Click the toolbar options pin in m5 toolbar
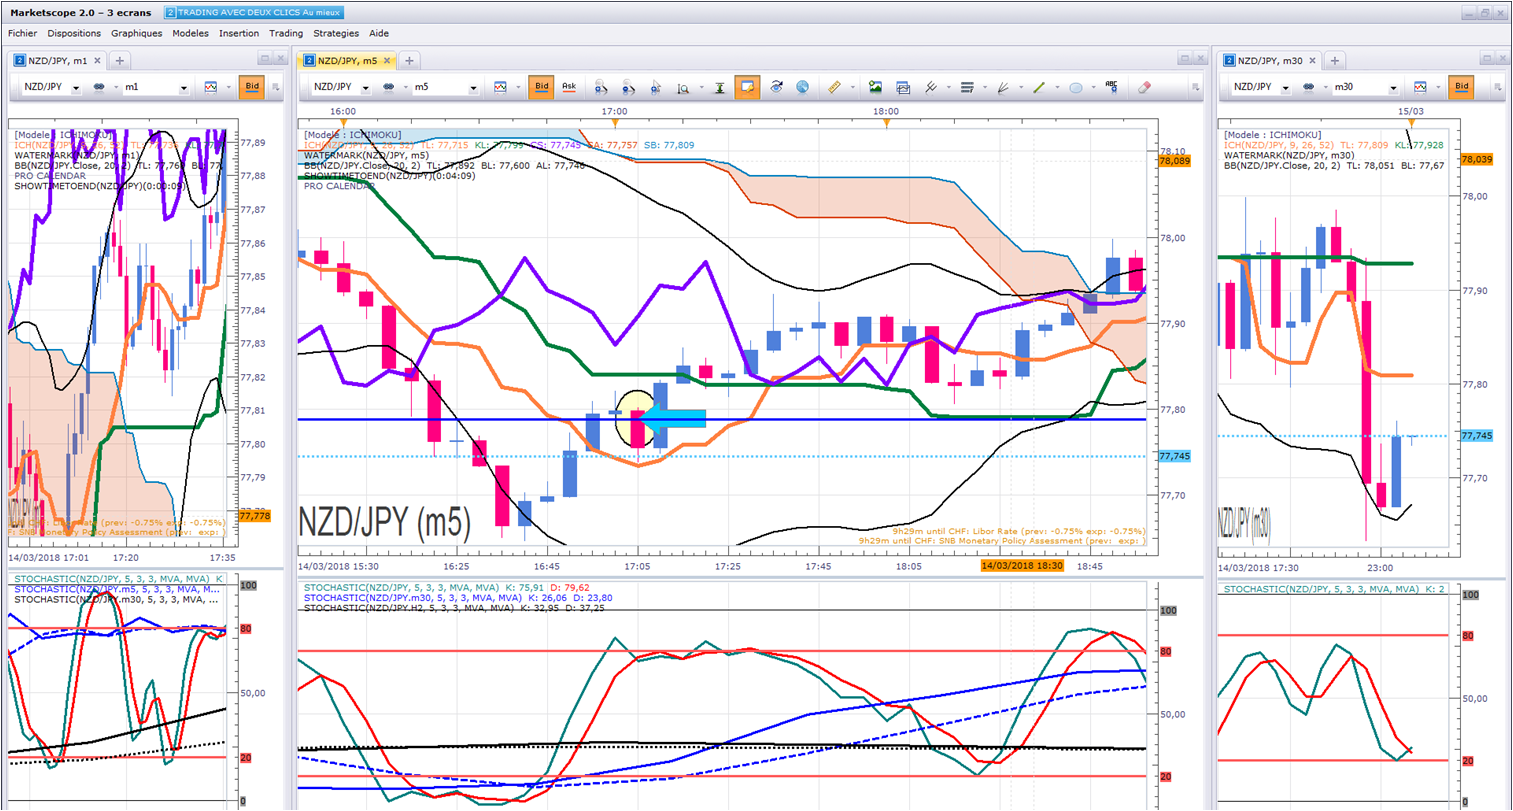The height and width of the screenshot is (811, 1513). pos(1195,87)
